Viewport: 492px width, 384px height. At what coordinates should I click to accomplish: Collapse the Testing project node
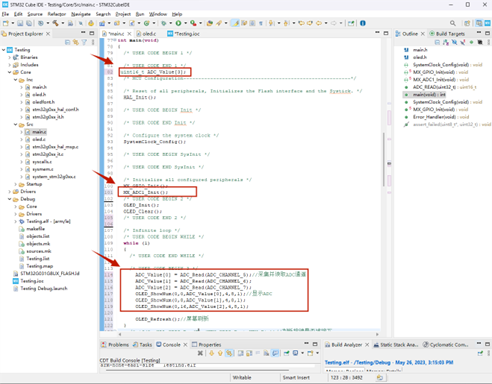pos(4,50)
